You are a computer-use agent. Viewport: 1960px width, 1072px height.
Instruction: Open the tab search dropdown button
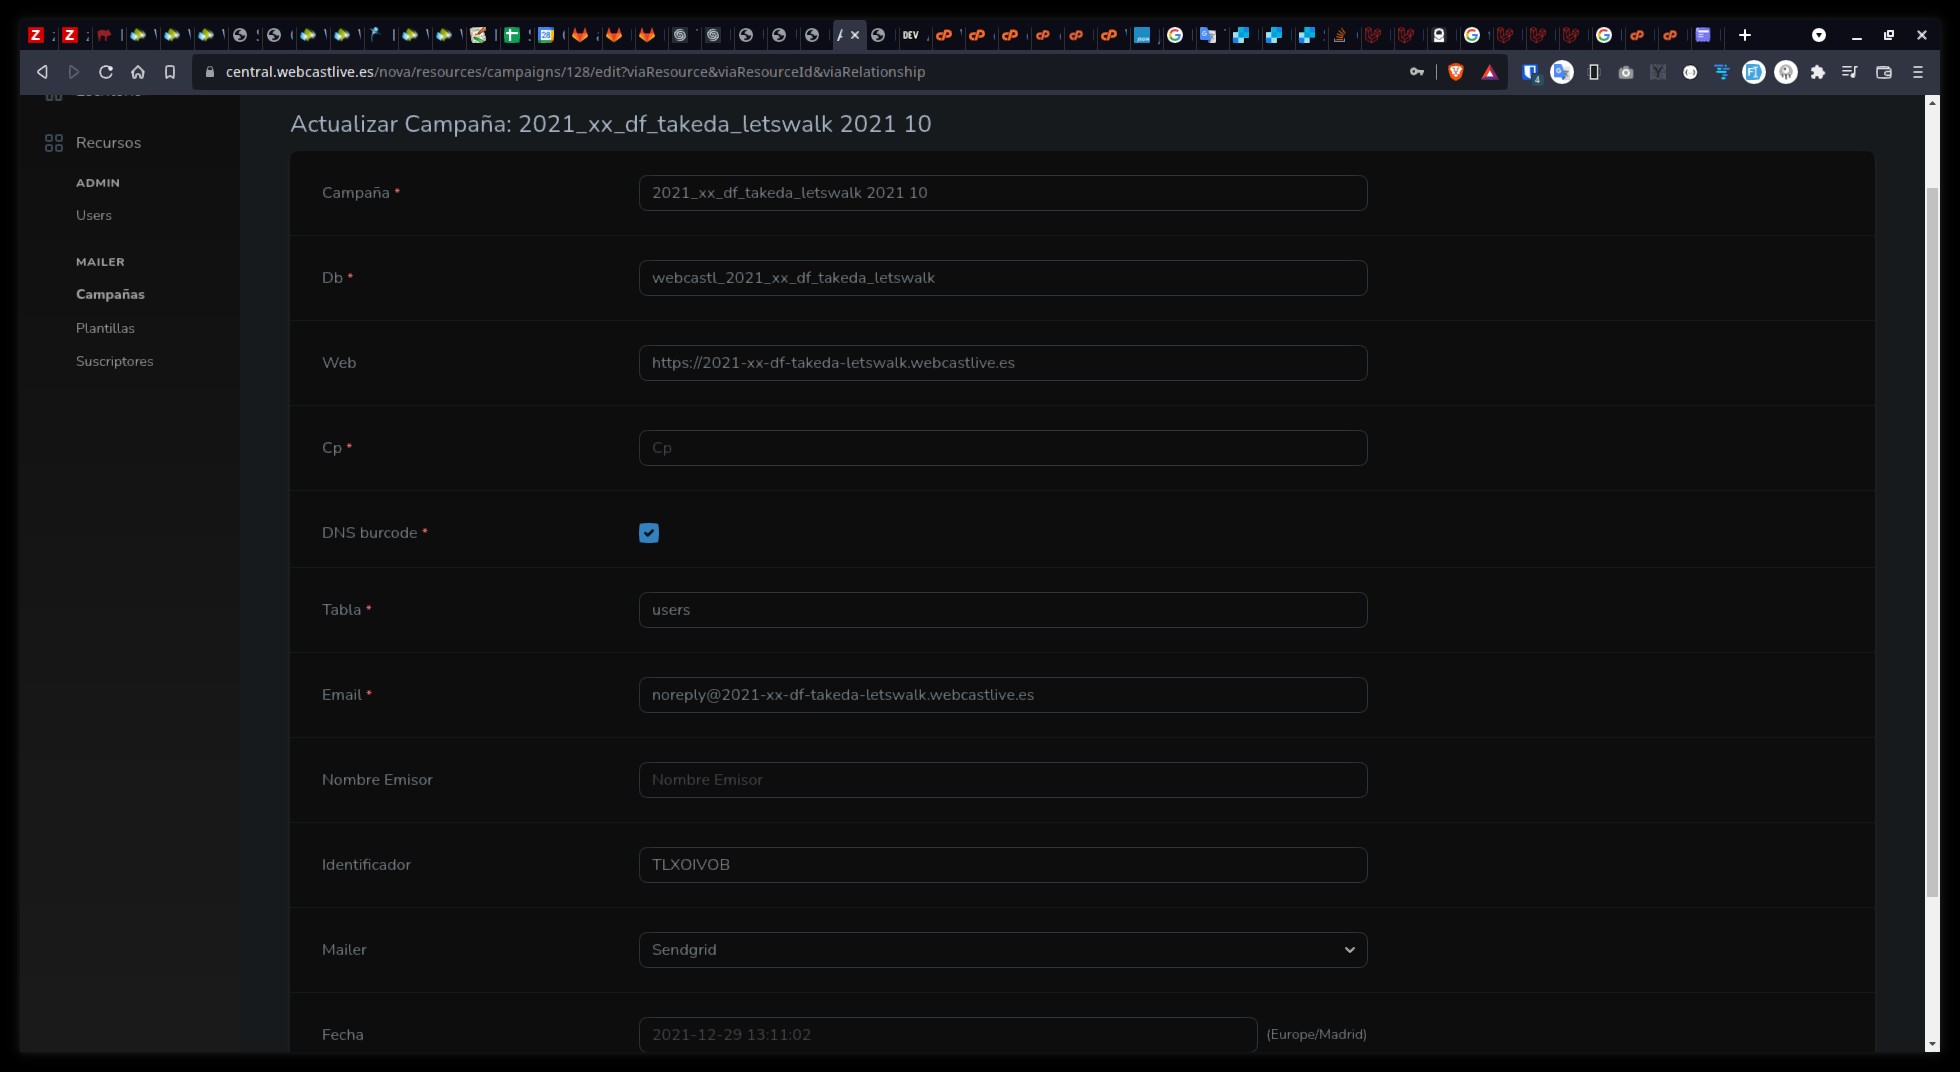pyautogui.click(x=1818, y=35)
